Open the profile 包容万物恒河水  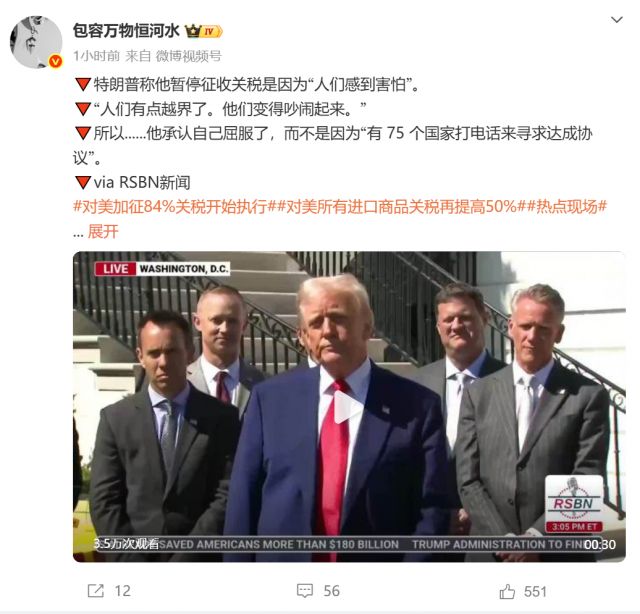point(126,31)
